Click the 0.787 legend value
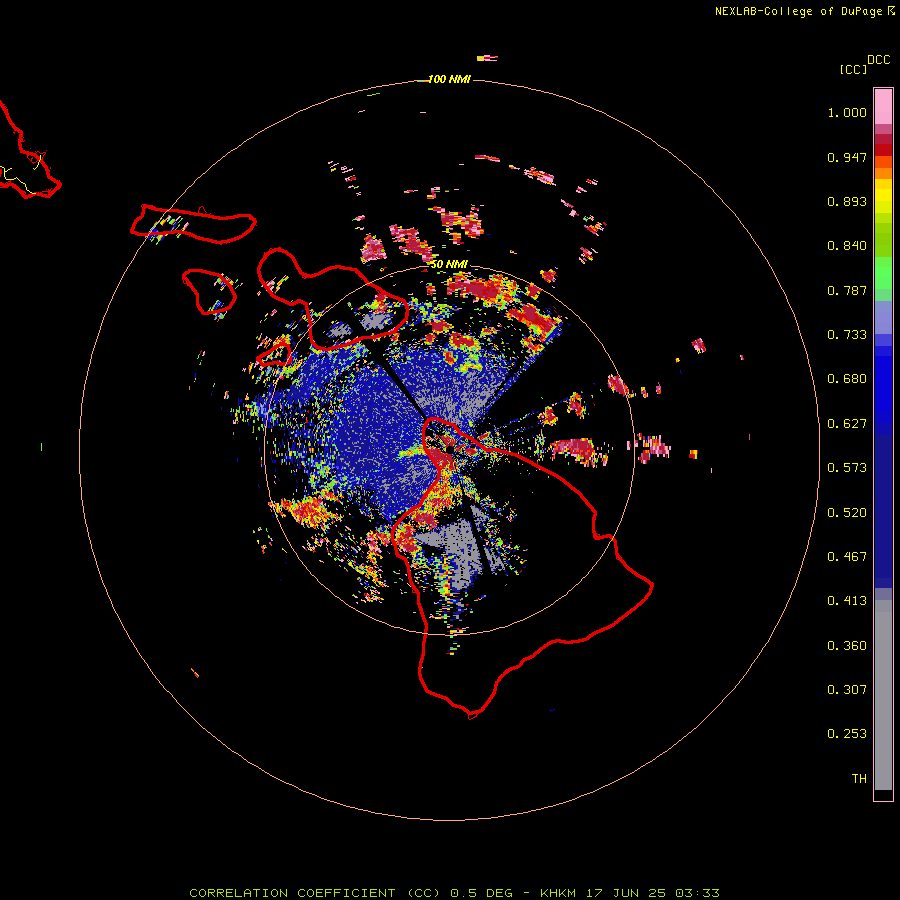Image resolution: width=900 pixels, height=900 pixels. click(x=847, y=290)
